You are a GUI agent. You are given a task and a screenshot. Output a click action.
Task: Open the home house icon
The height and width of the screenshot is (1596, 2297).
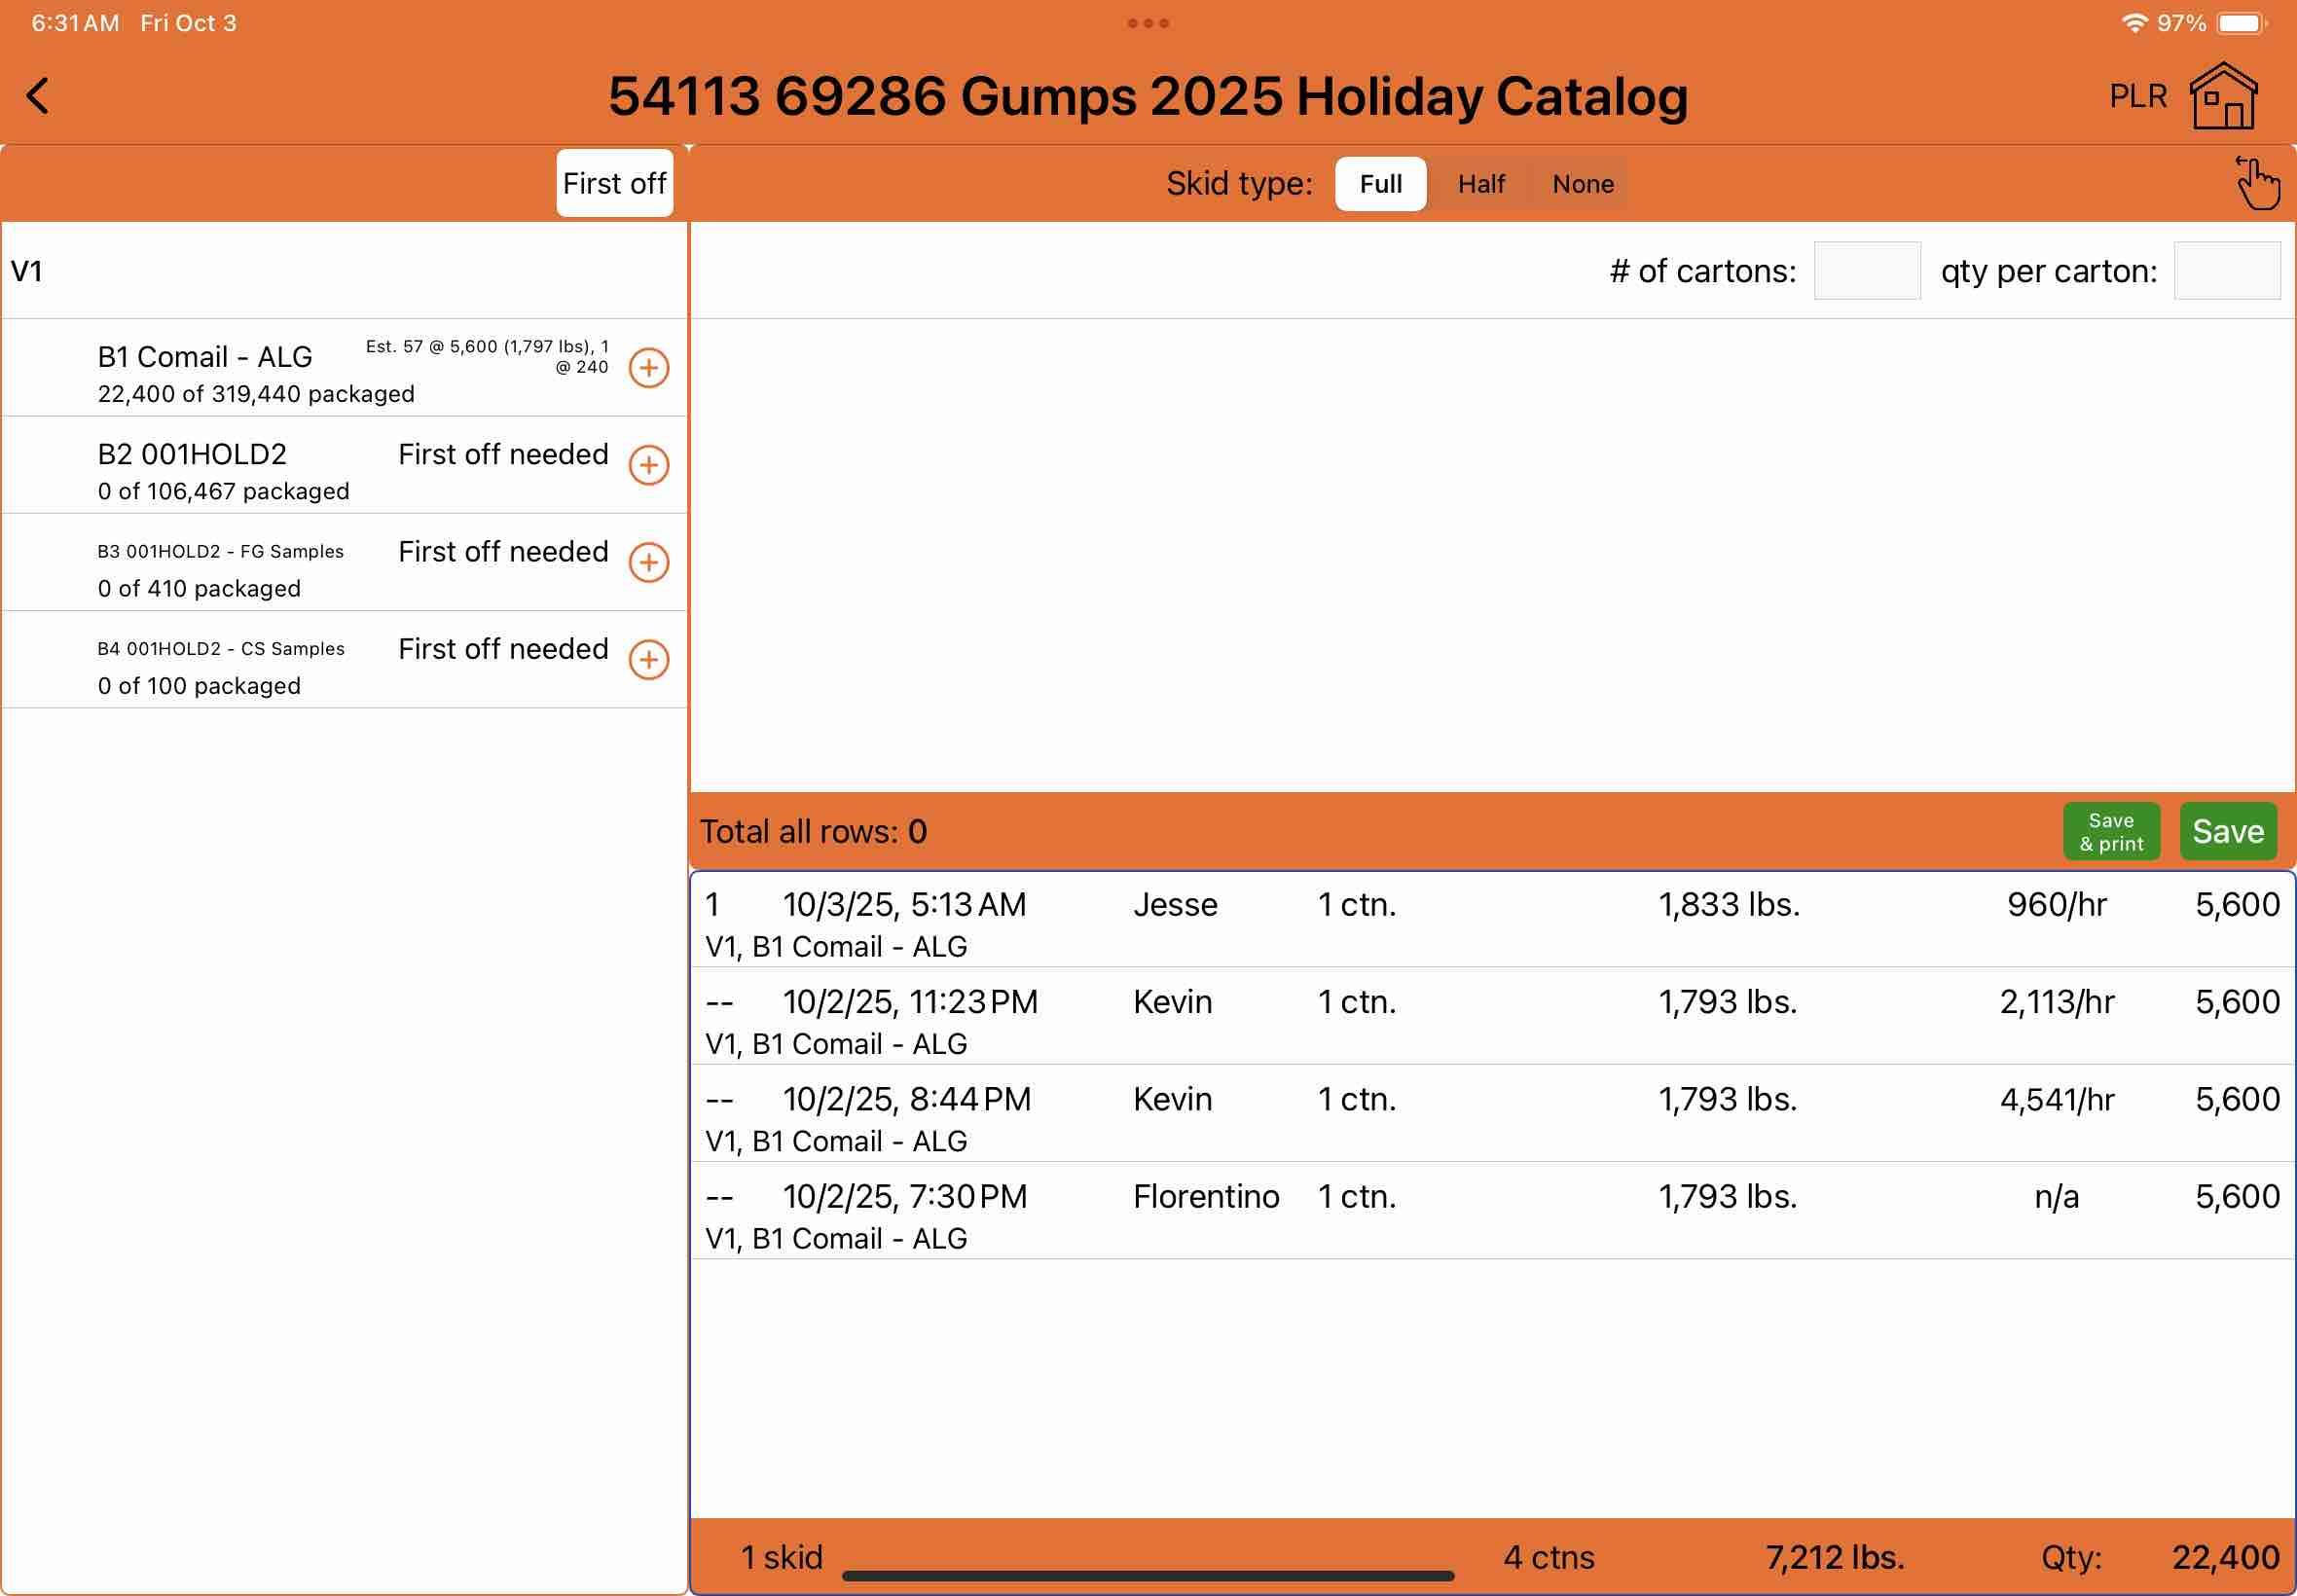tap(2222, 97)
